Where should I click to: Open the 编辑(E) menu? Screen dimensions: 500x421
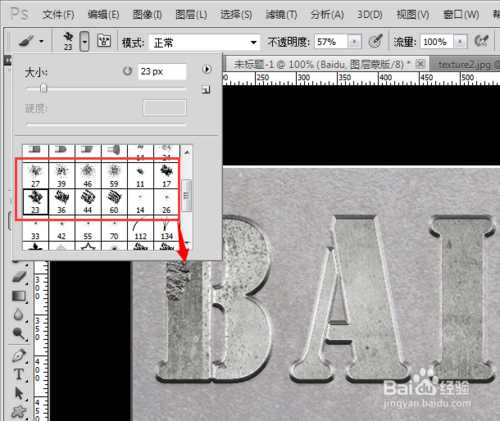pos(103,14)
